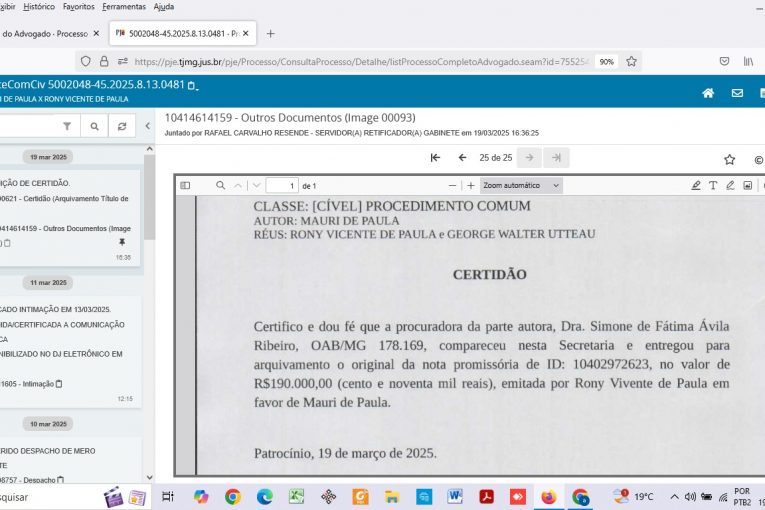This screenshot has height=510, width=765.
Task: Select the PDF text annotation tool
Action: 713,185
